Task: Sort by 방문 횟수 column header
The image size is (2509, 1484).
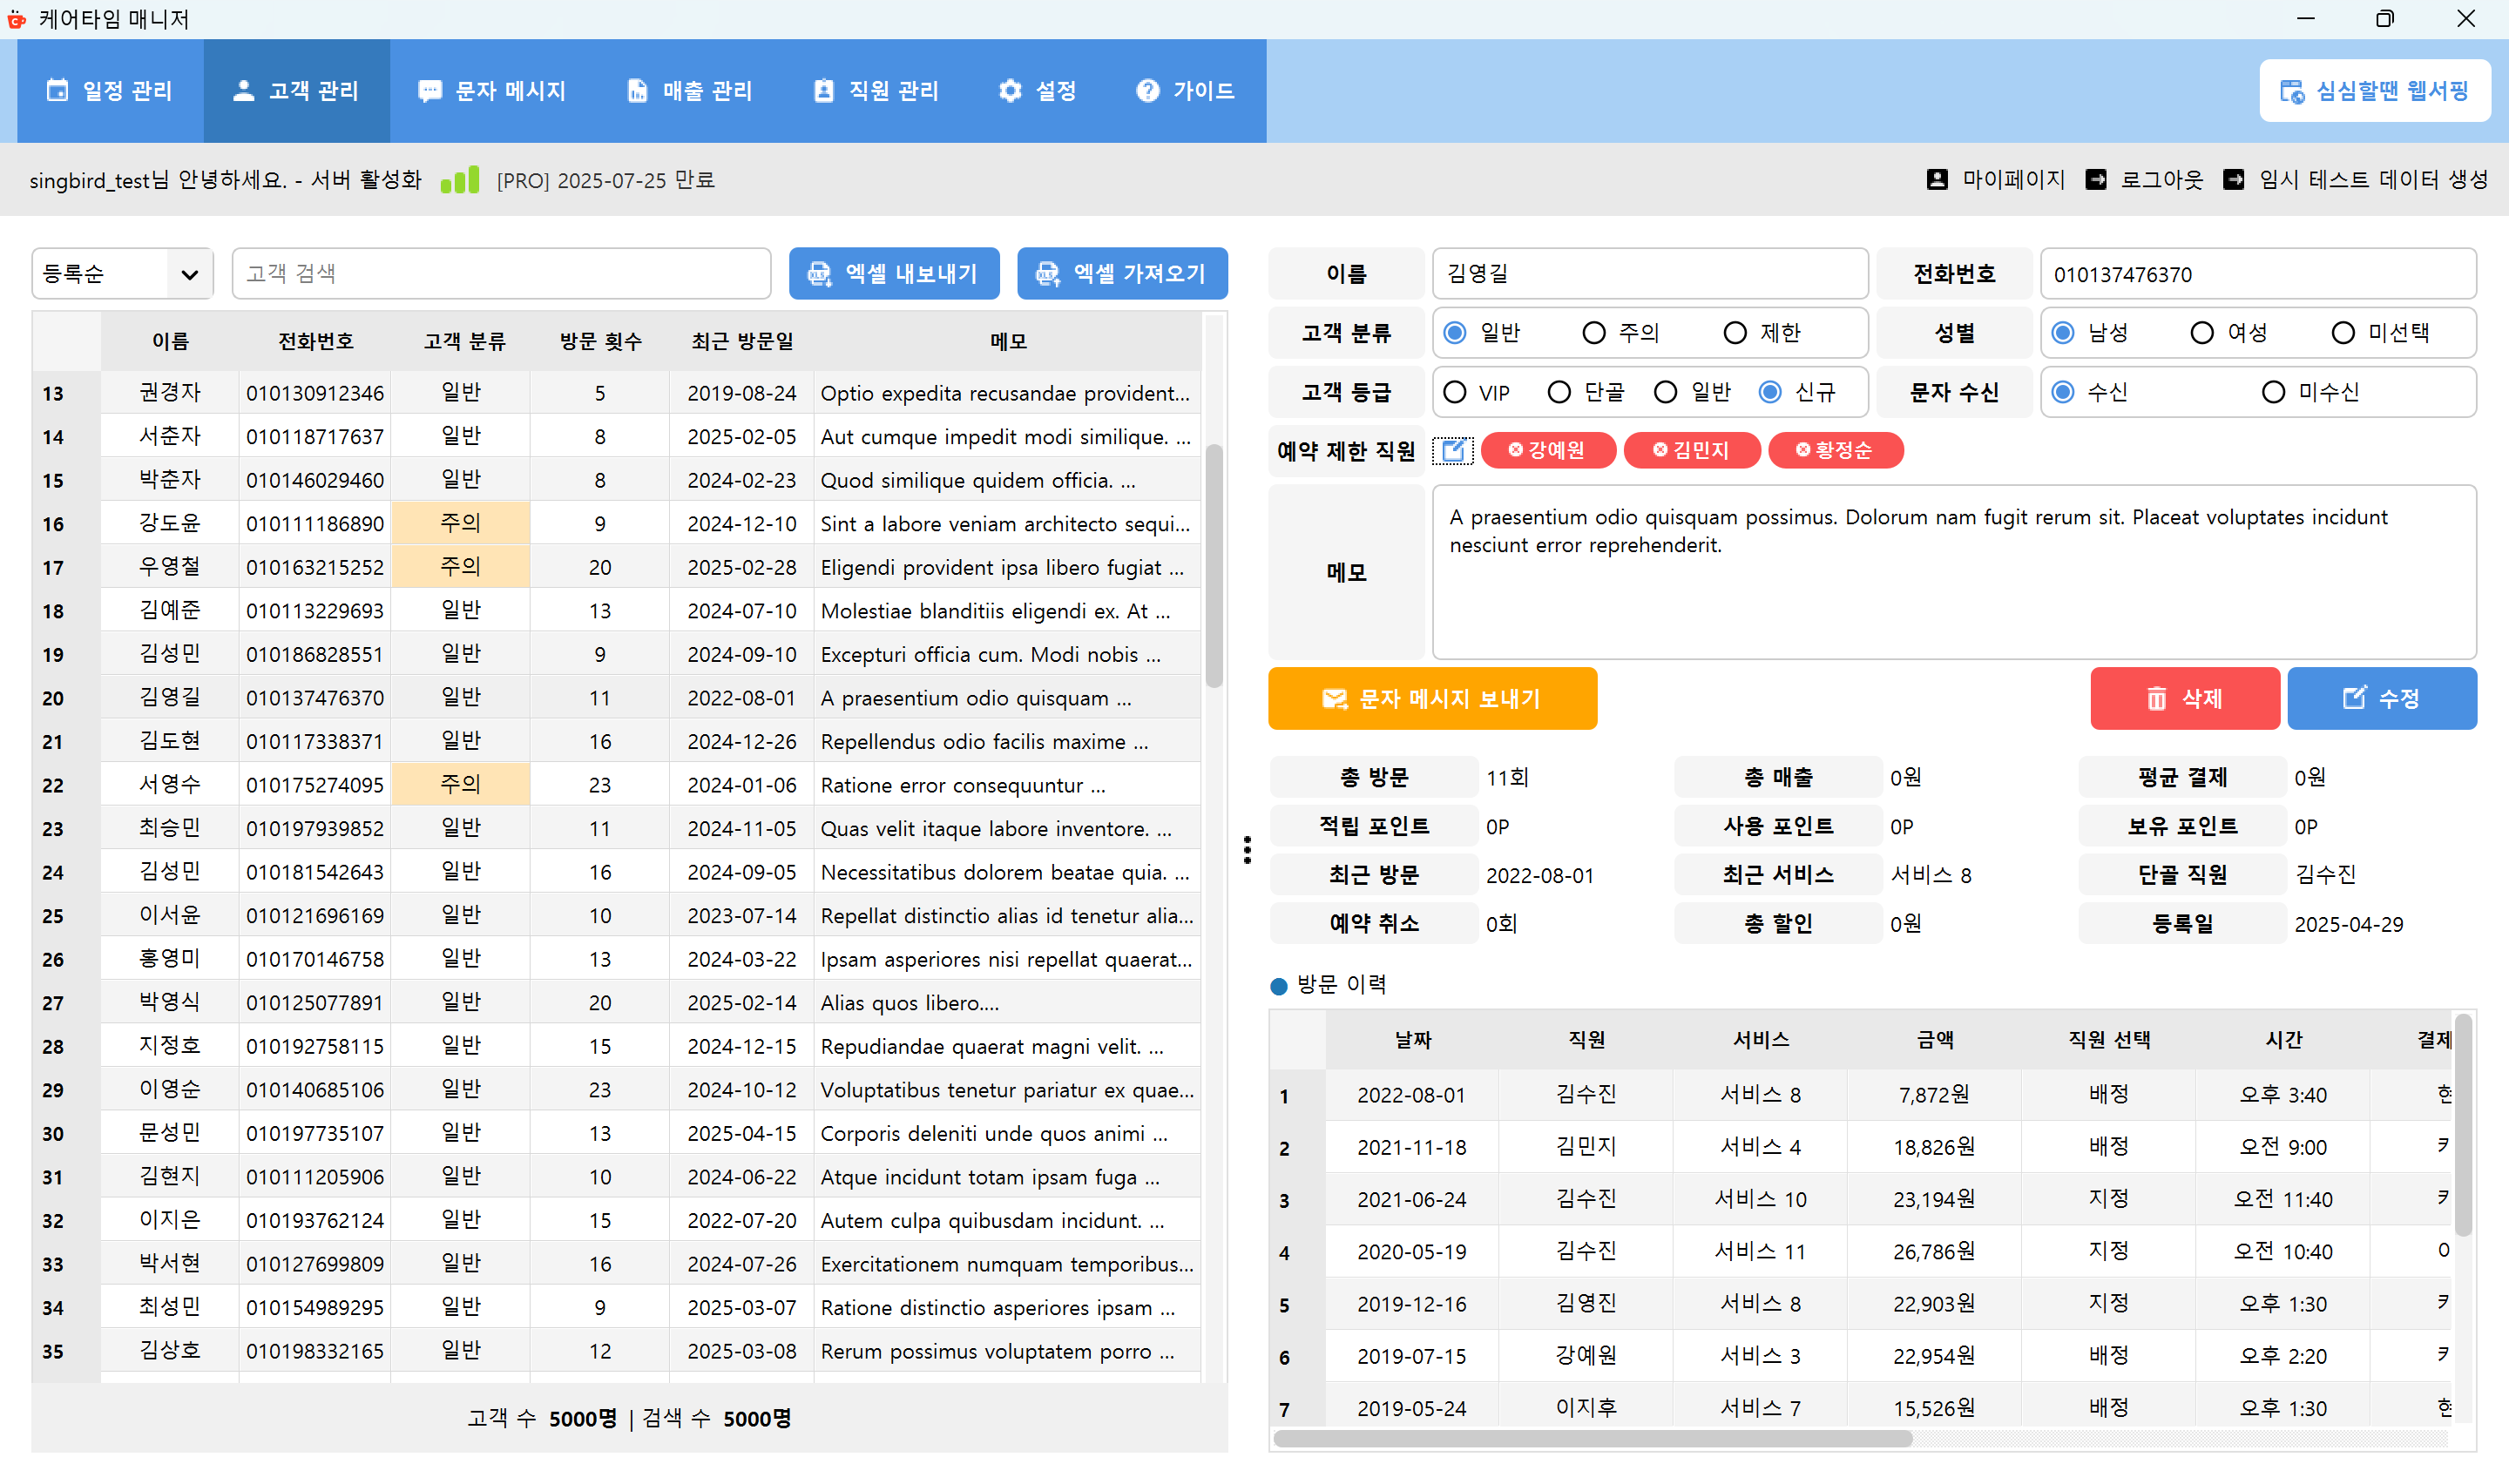Action: point(600,342)
